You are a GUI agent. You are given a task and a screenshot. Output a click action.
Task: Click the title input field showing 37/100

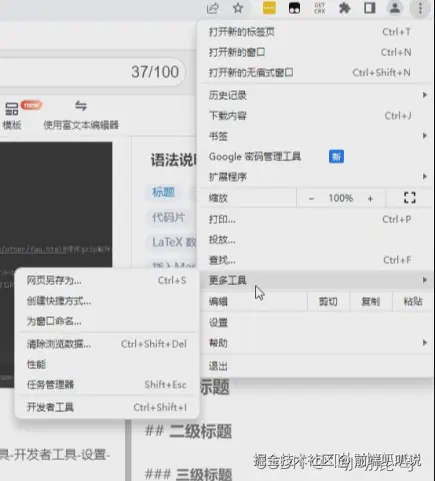92,72
